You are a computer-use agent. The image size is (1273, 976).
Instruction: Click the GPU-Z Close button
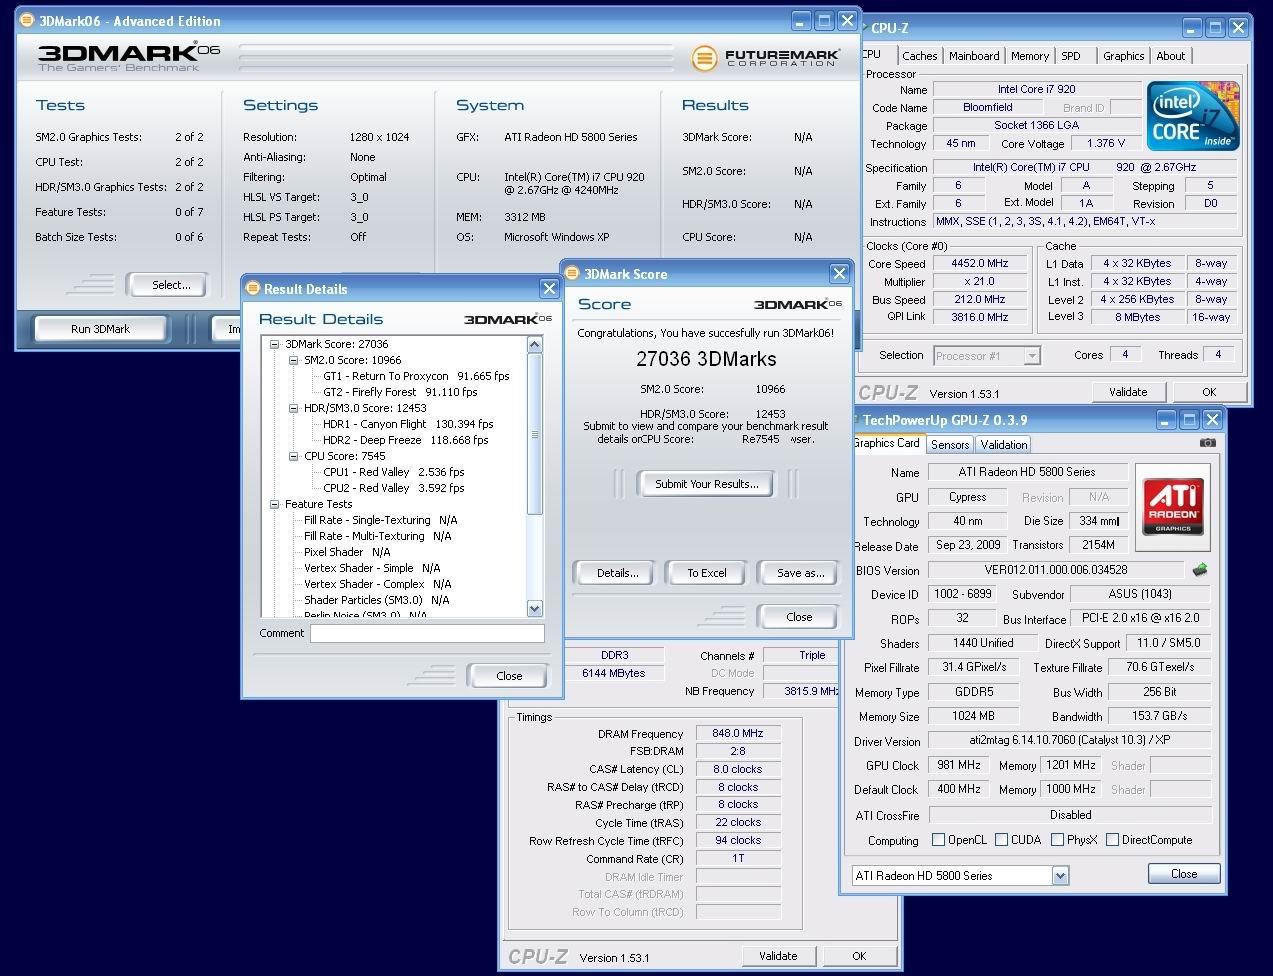coord(1184,874)
